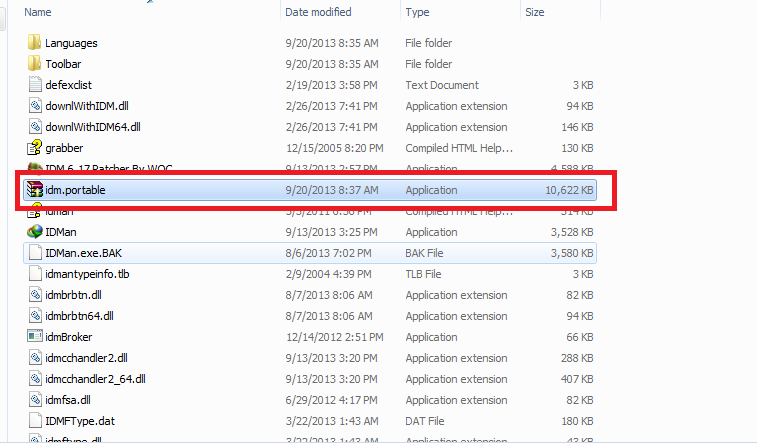Click the idmantypeinfo.tlb file icon
757x443 pixels.
tap(35, 274)
